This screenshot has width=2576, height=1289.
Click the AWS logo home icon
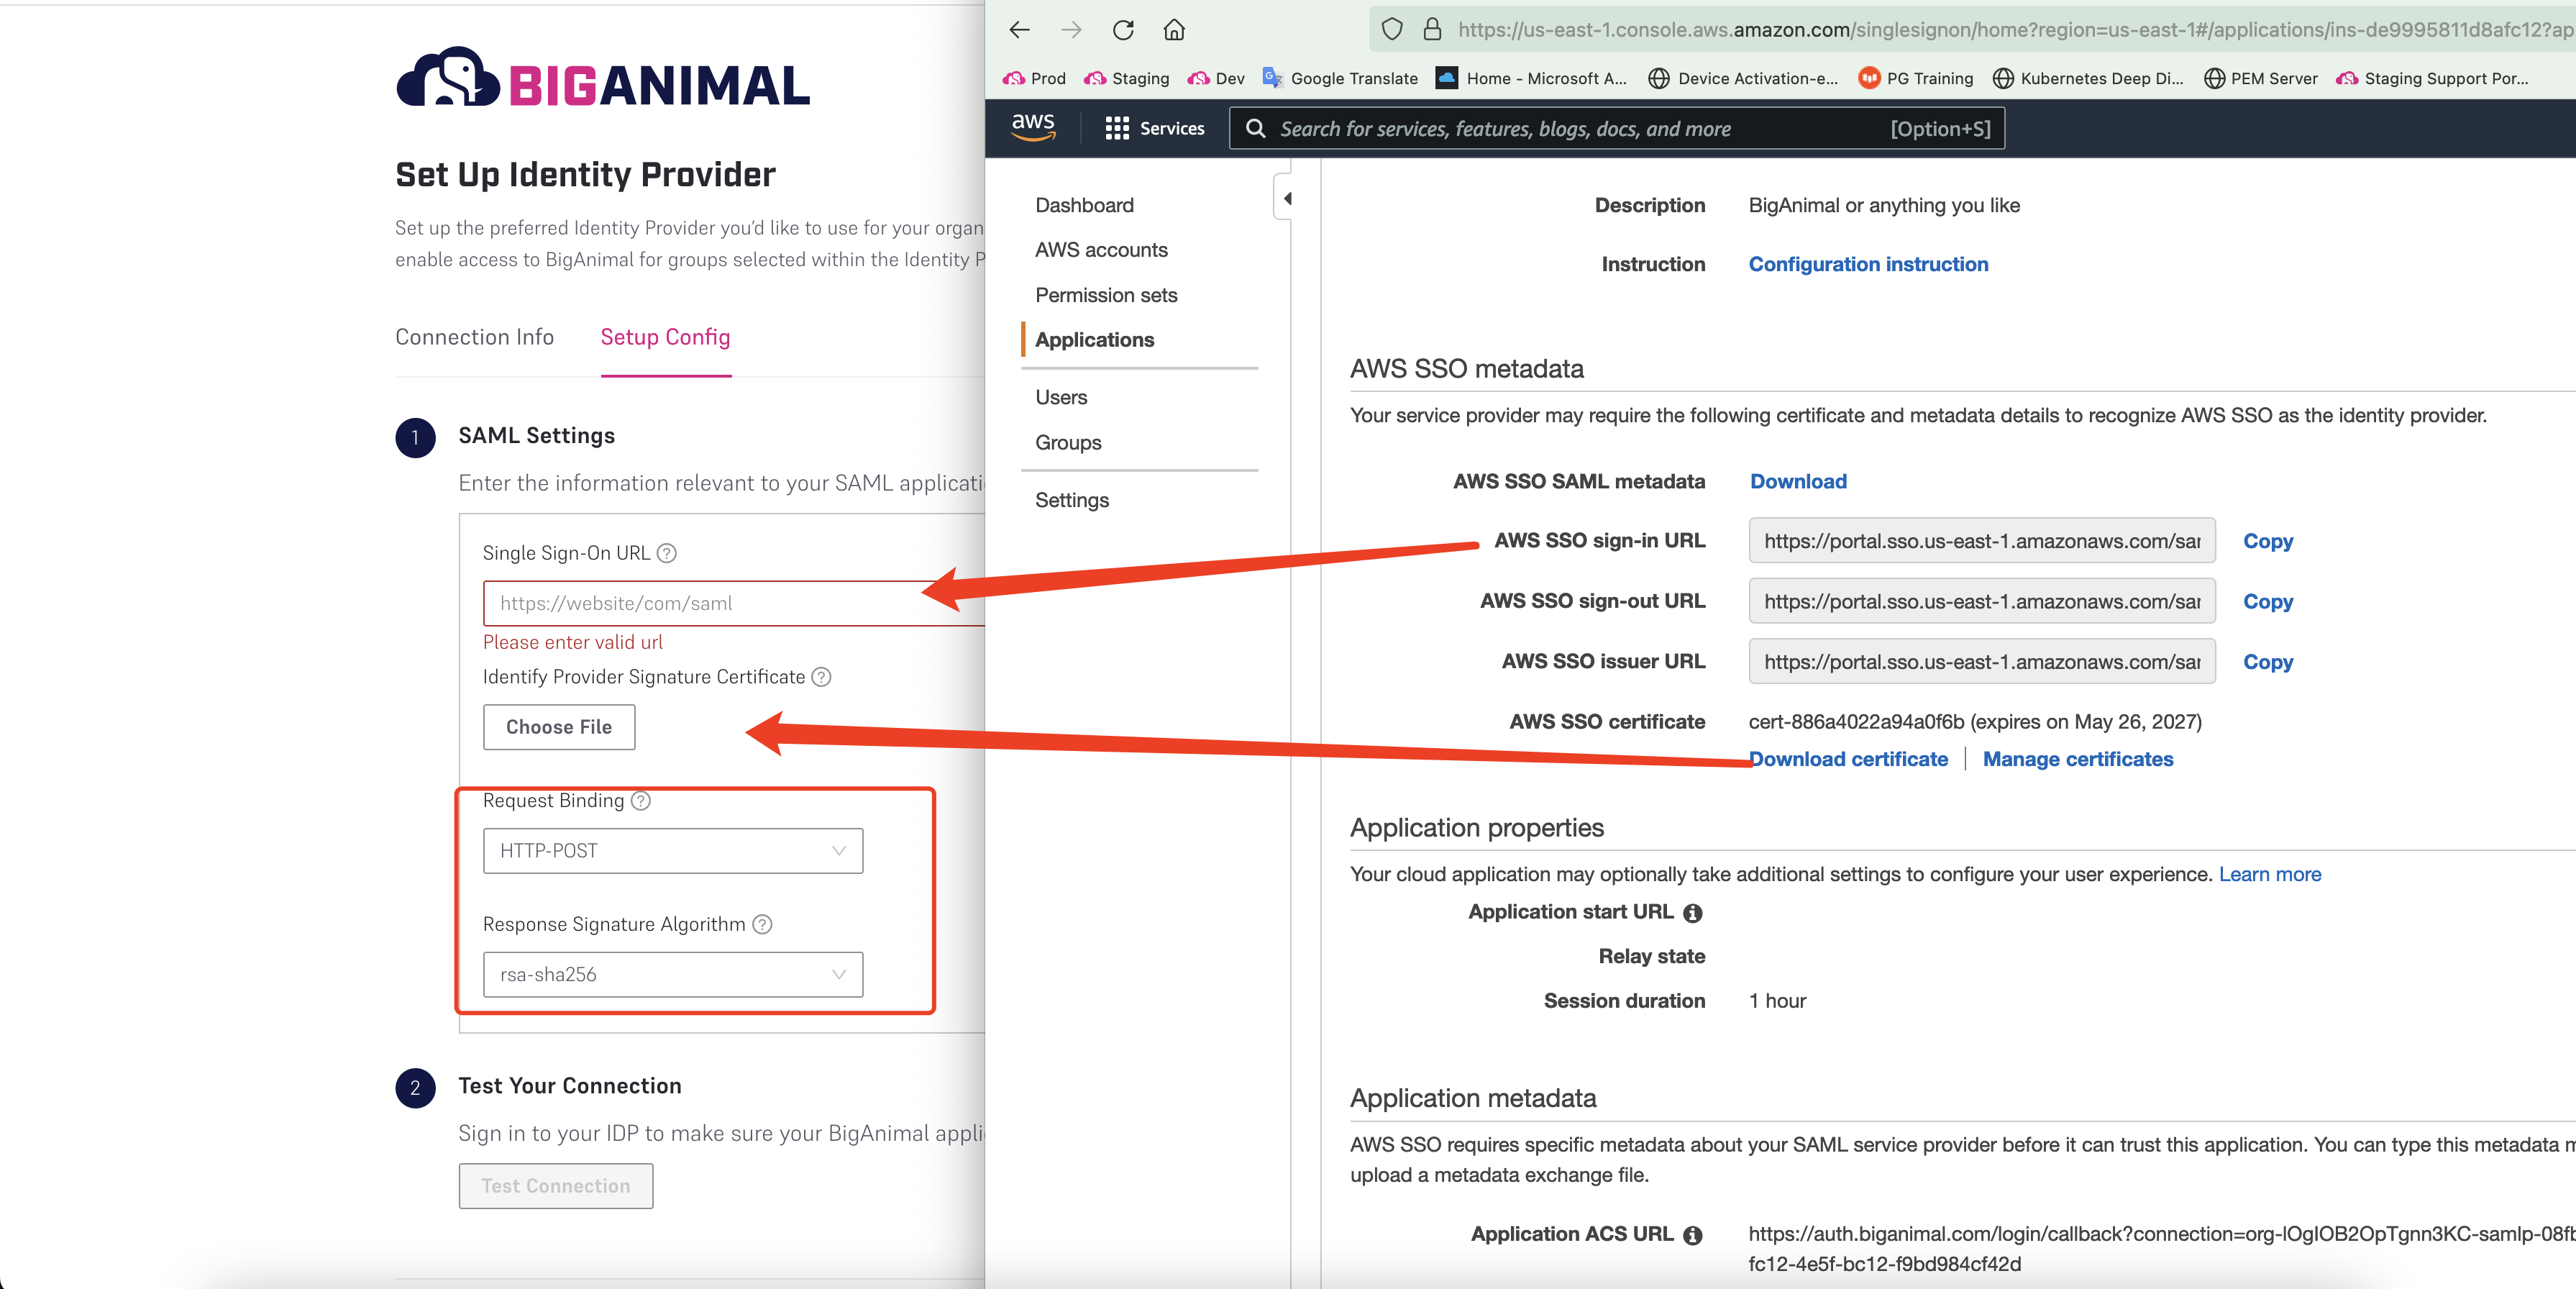[1033, 127]
